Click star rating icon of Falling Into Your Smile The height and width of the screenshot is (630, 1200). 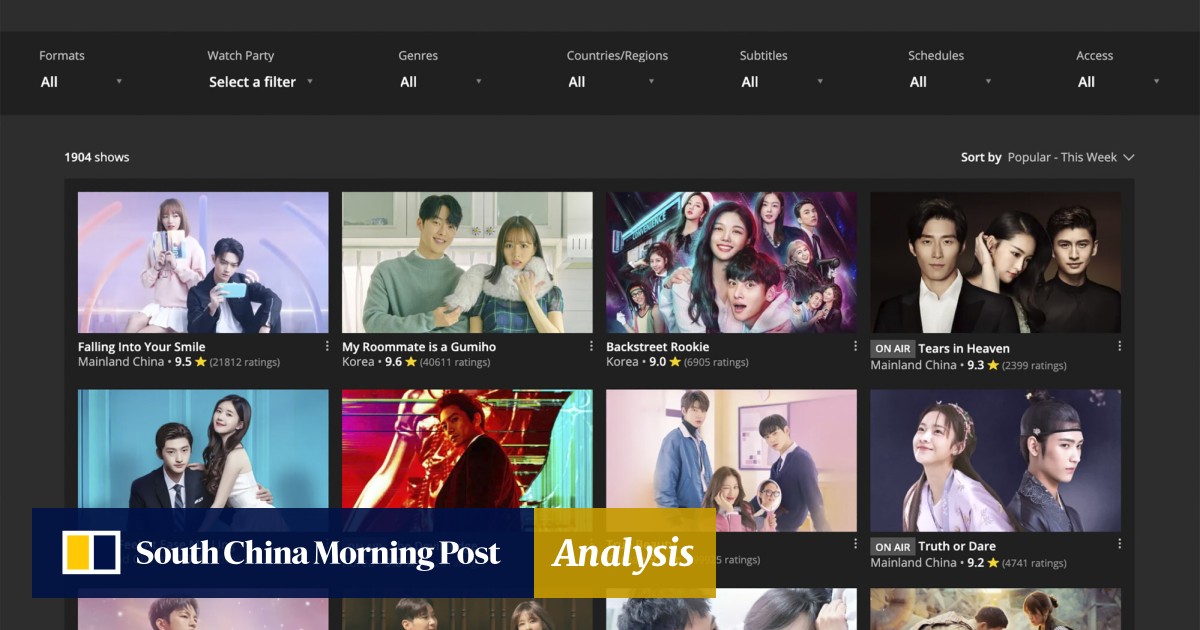(x=201, y=362)
